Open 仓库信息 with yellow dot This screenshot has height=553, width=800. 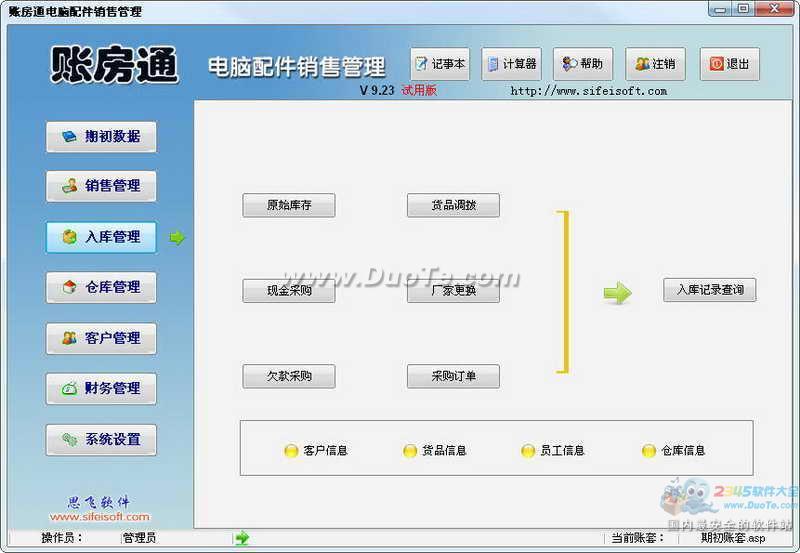click(673, 450)
